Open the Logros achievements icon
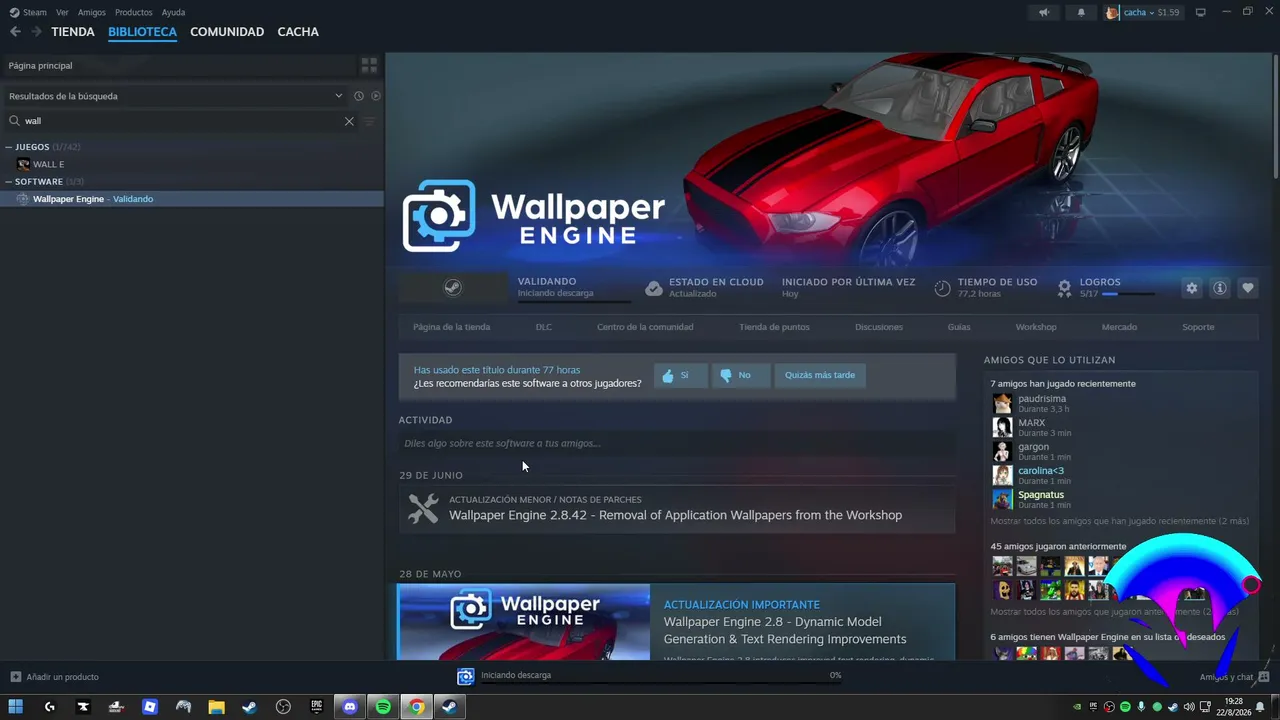 [x=1065, y=288]
